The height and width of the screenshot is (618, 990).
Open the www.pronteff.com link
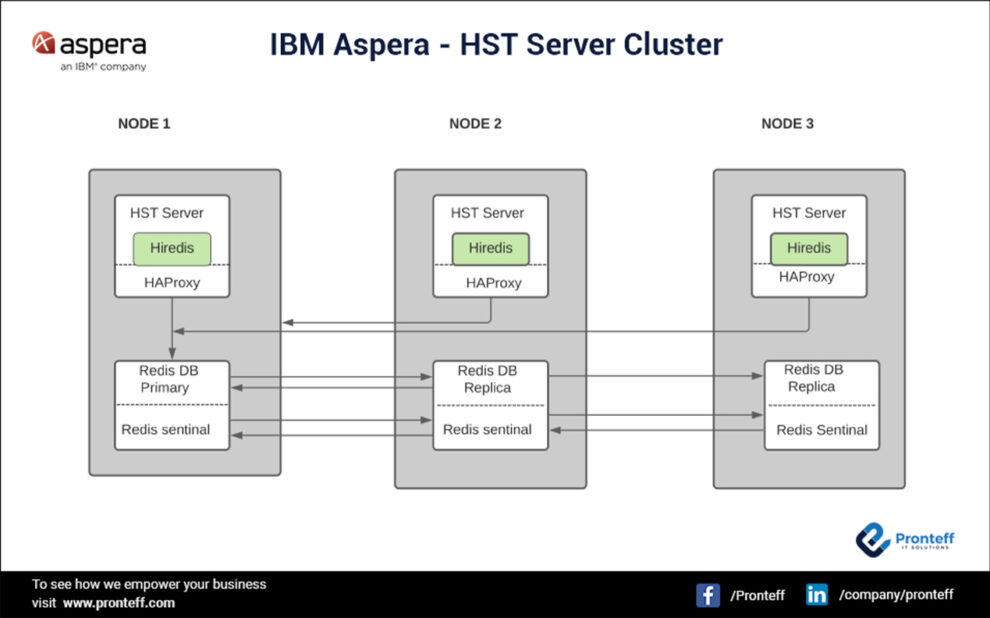(x=119, y=603)
